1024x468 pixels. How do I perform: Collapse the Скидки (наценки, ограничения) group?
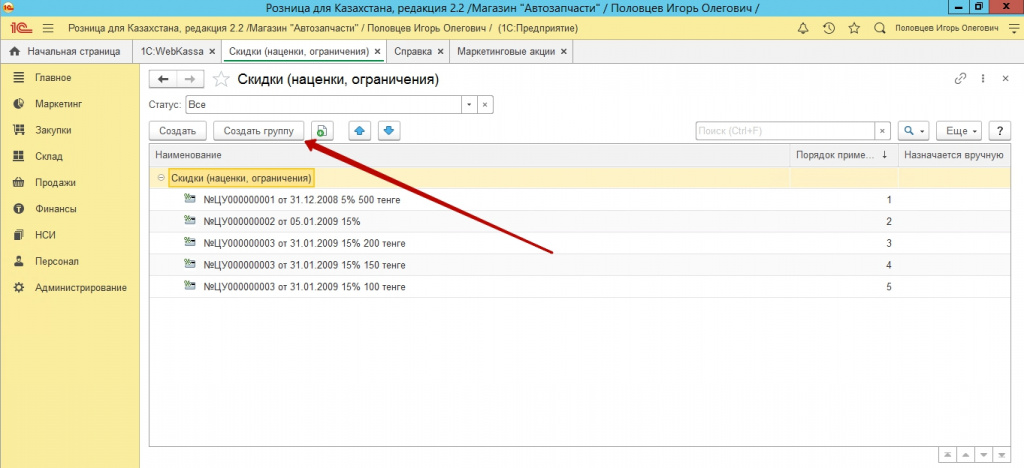point(161,178)
